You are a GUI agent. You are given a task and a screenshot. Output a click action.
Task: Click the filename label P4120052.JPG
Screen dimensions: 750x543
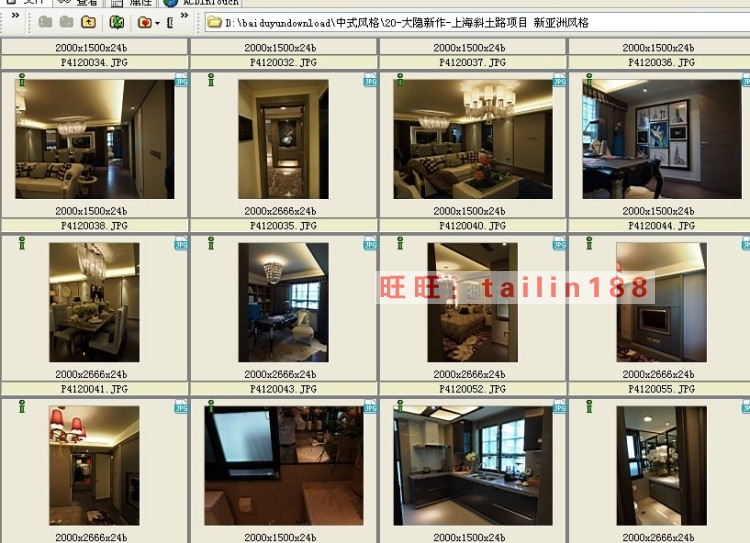473,389
